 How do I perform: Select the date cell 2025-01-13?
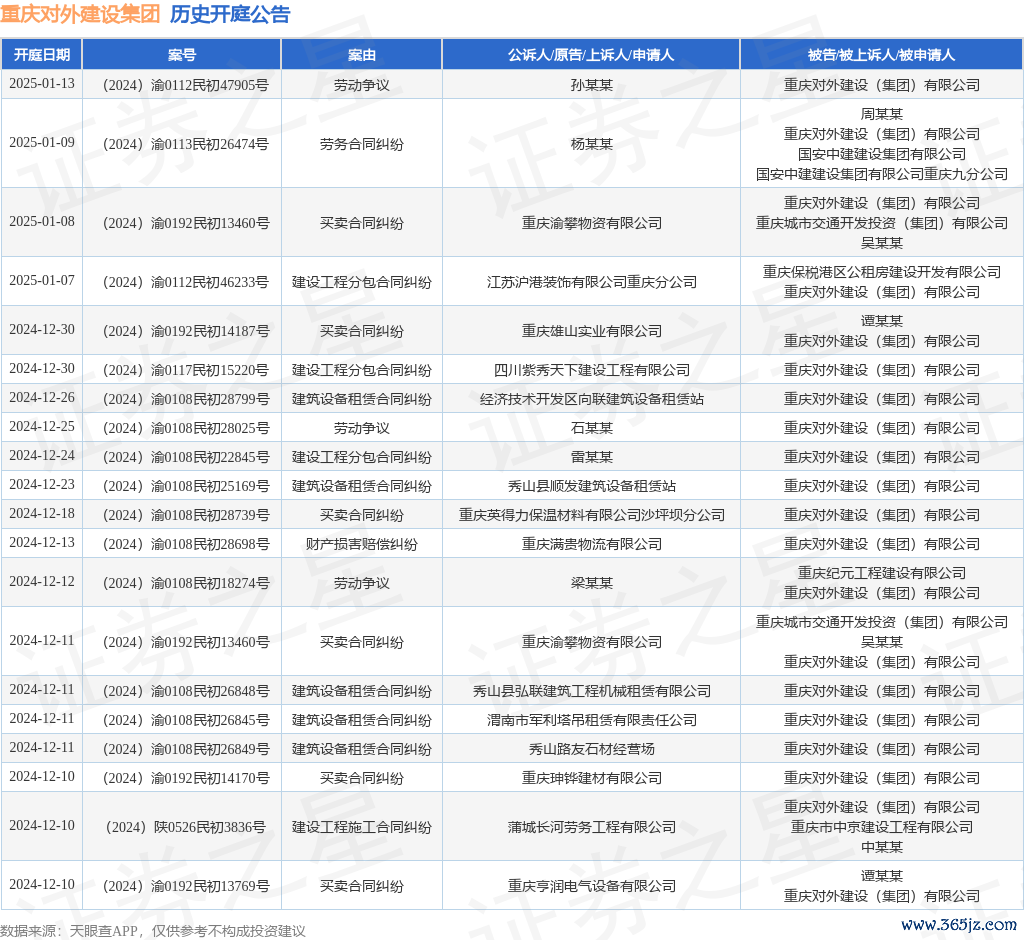(42, 84)
